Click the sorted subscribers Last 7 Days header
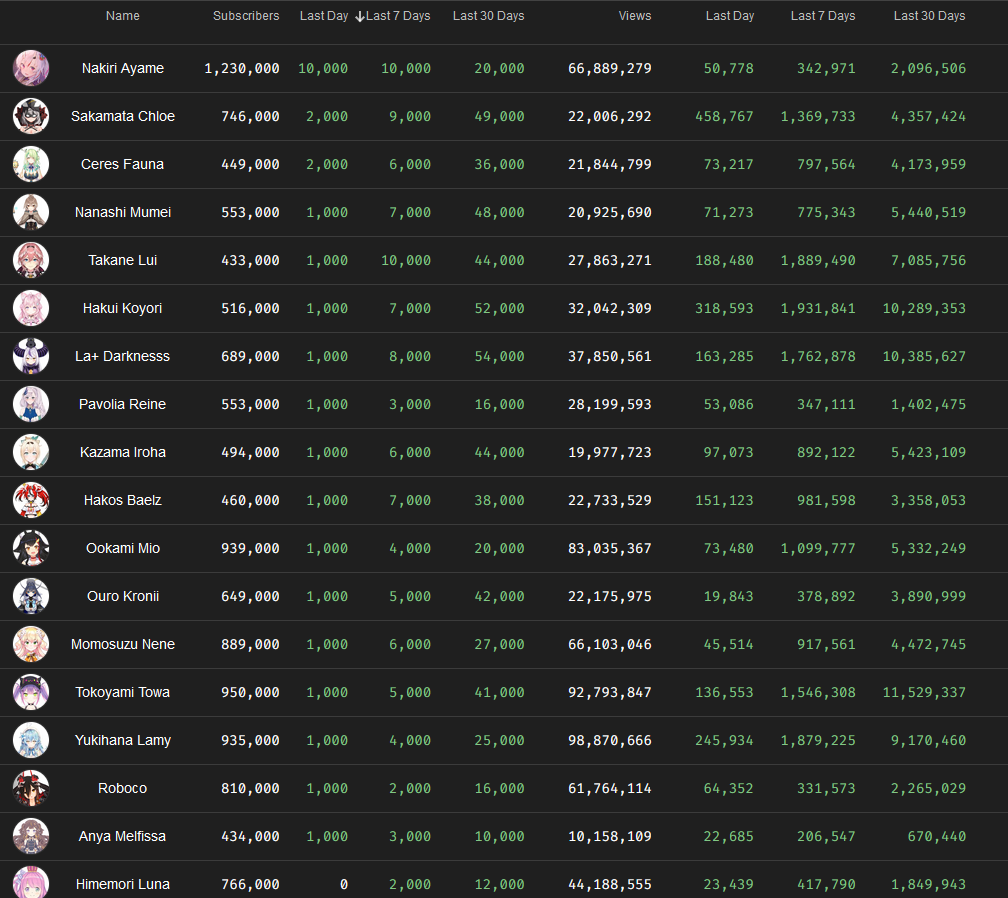Viewport: 1008px width, 898px height. point(398,15)
